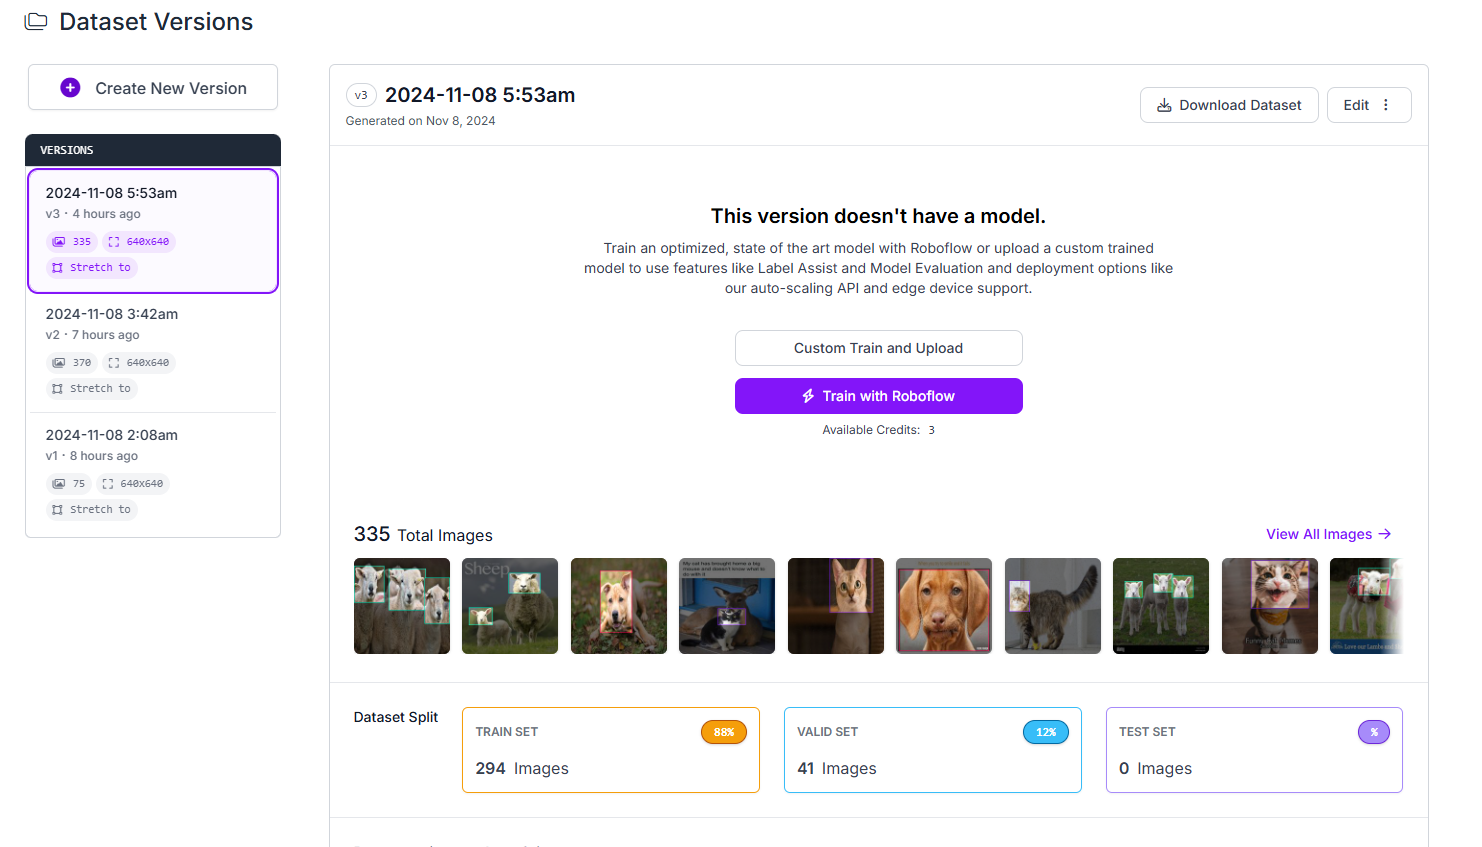
Task: Click the 335 image count badge in v3
Action: click(72, 242)
